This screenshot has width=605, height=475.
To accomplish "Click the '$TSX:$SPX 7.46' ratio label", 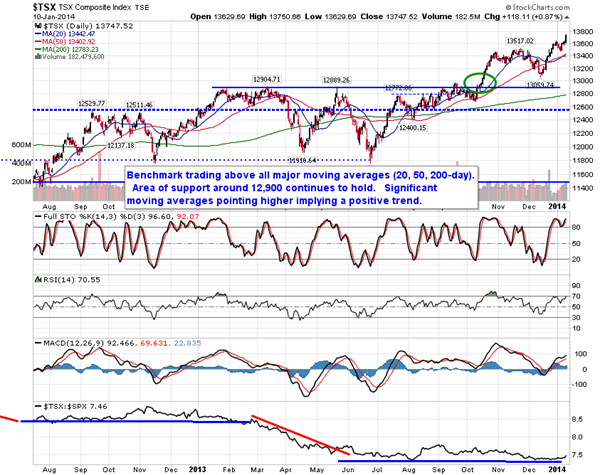I will (x=75, y=406).
